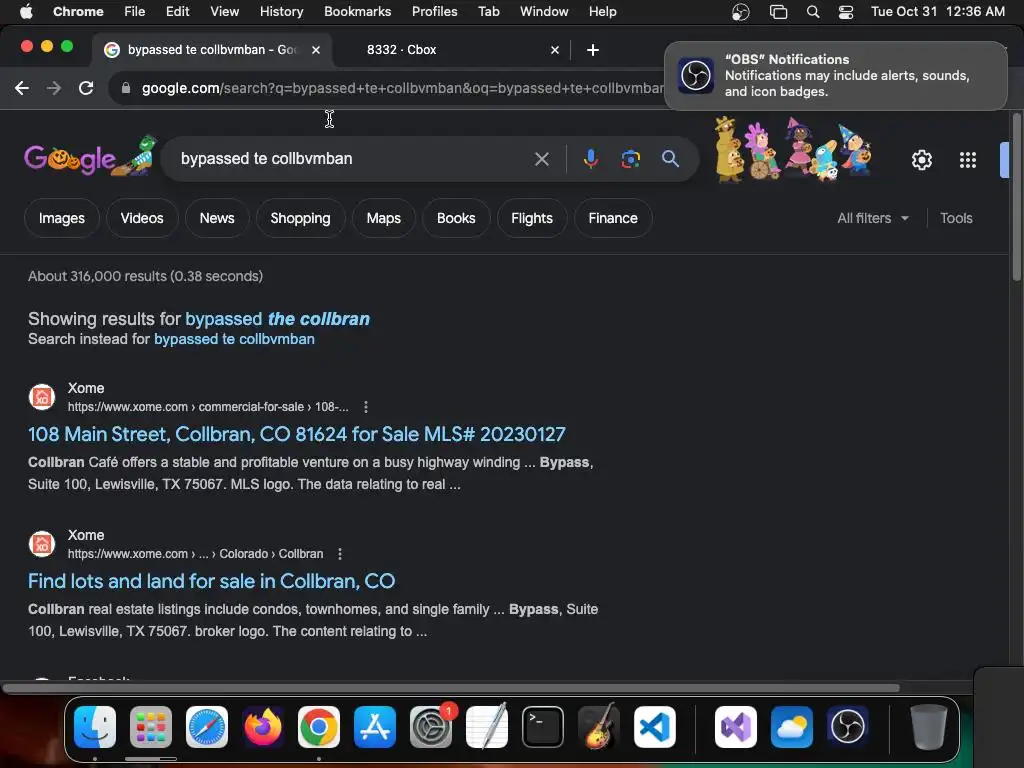Clear the search box with X
1024x768 pixels.
[x=541, y=159]
